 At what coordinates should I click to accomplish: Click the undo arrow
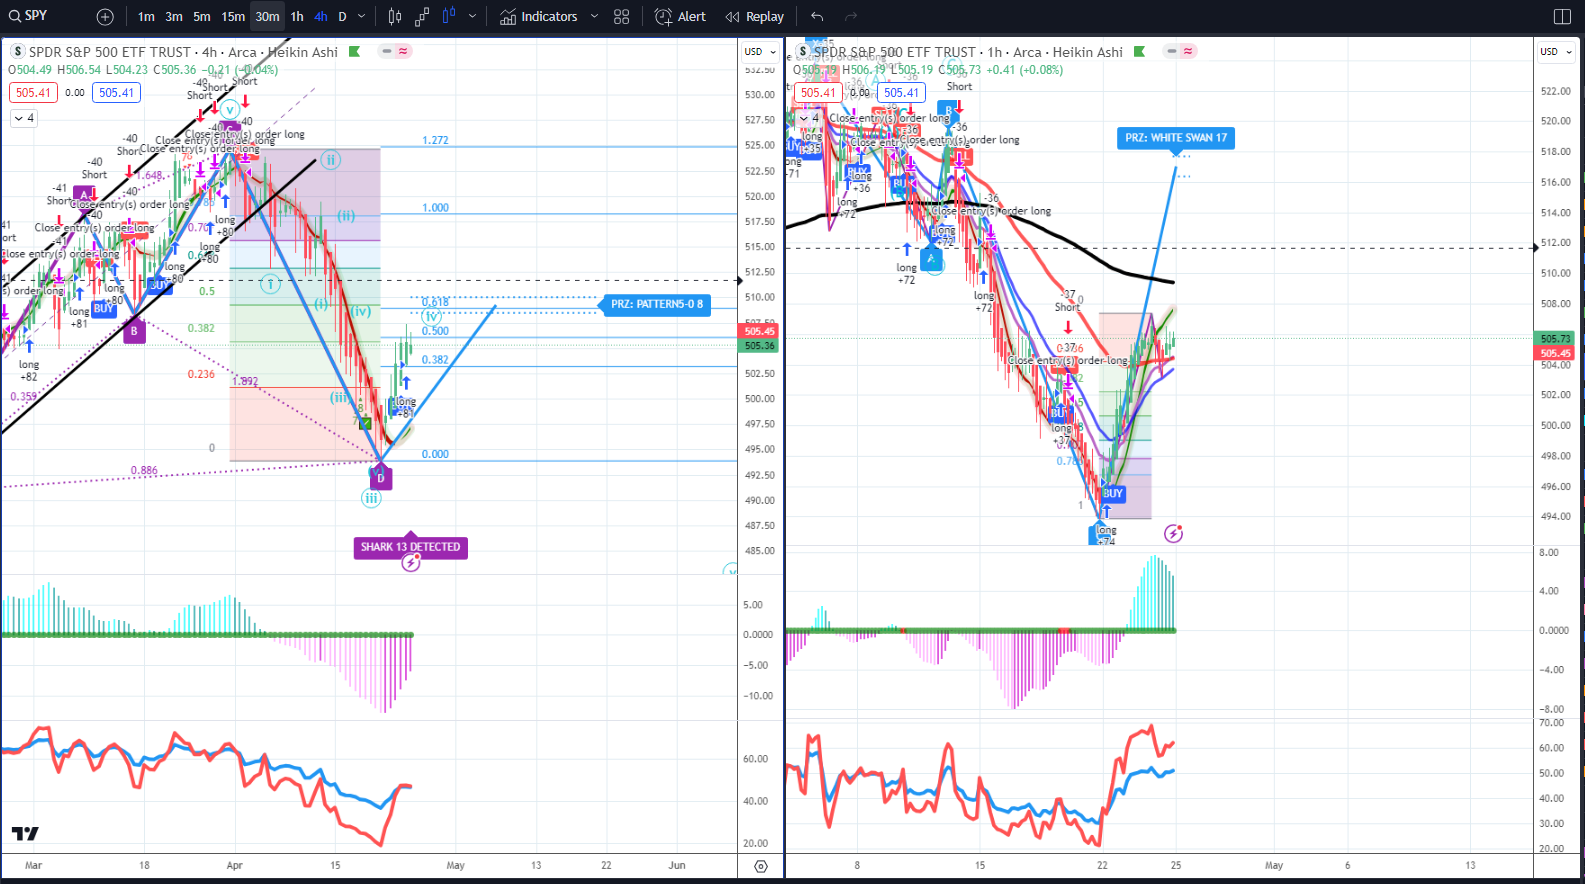(x=817, y=16)
